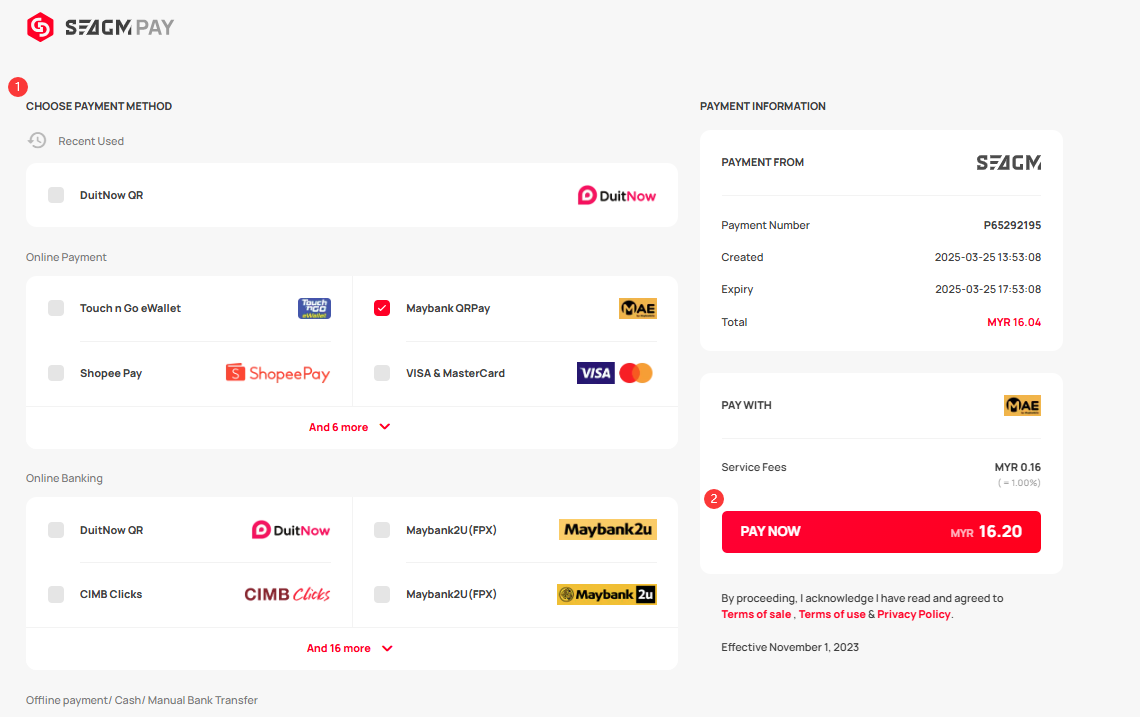The height and width of the screenshot is (717, 1140).
Task: Click the 'CIMB Clicks' label
Action: [x=111, y=594]
